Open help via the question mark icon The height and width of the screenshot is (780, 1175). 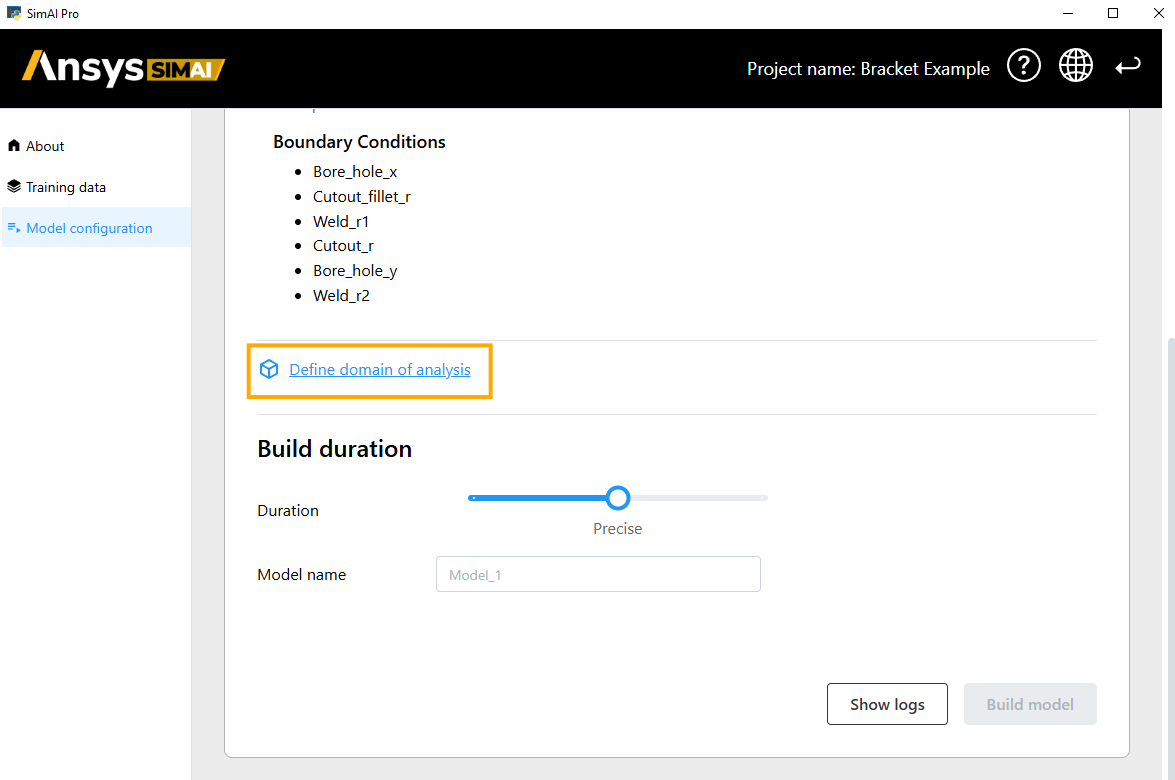click(x=1023, y=67)
